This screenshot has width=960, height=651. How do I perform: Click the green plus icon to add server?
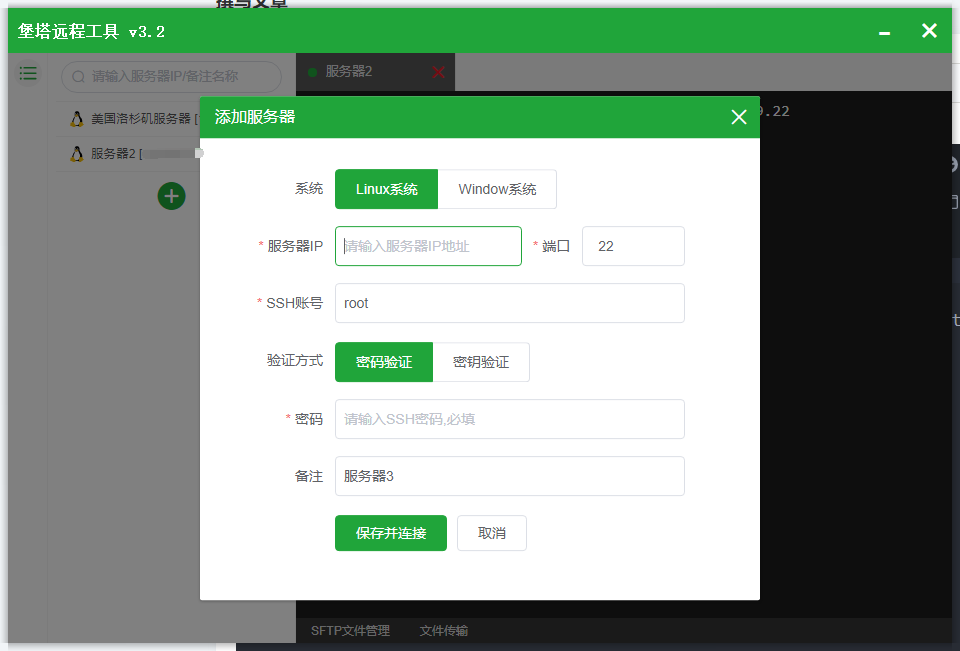coord(171,196)
